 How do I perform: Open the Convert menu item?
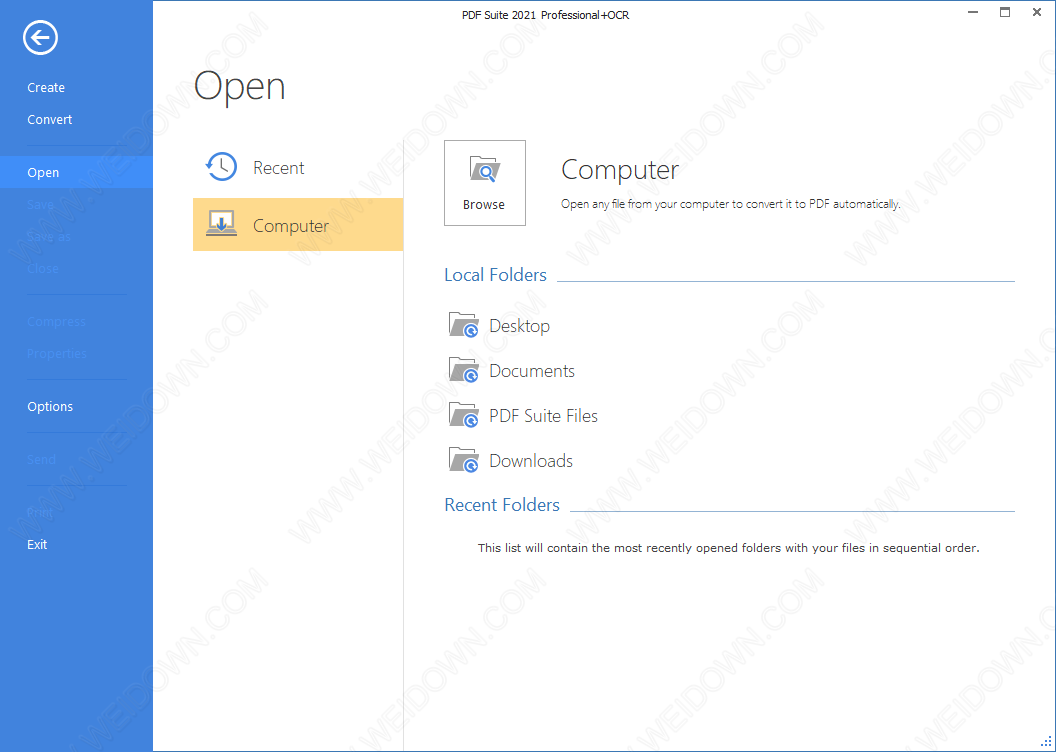coord(49,119)
